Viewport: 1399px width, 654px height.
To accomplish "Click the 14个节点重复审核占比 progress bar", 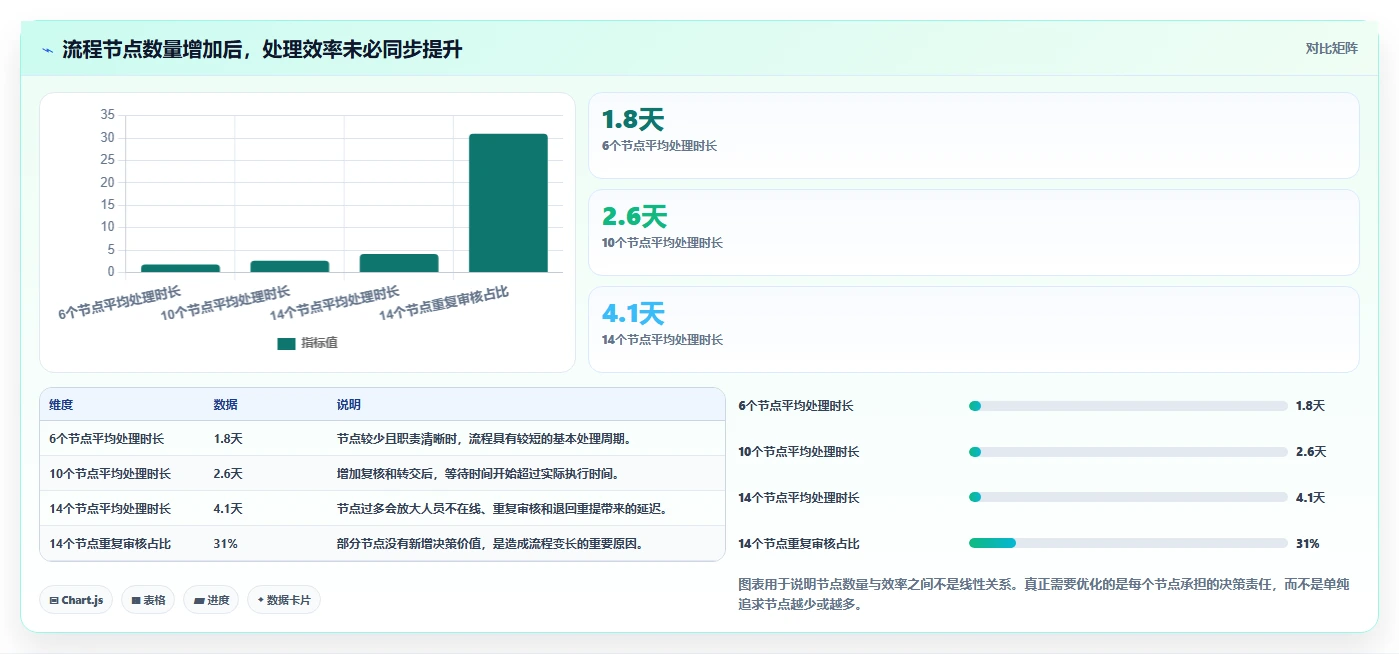I will [x=1128, y=543].
